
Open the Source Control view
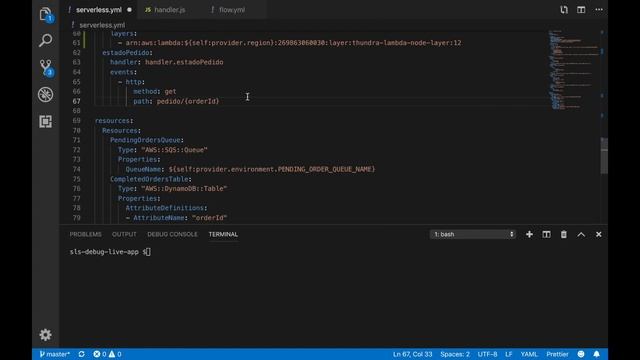(x=46, y=67)
